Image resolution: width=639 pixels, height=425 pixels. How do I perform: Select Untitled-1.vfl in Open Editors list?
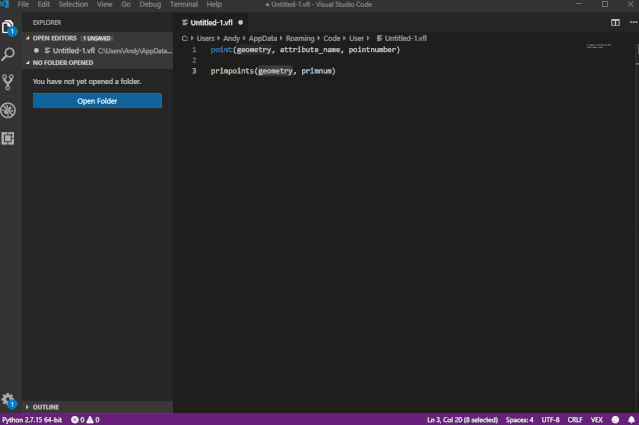point(98,51)
